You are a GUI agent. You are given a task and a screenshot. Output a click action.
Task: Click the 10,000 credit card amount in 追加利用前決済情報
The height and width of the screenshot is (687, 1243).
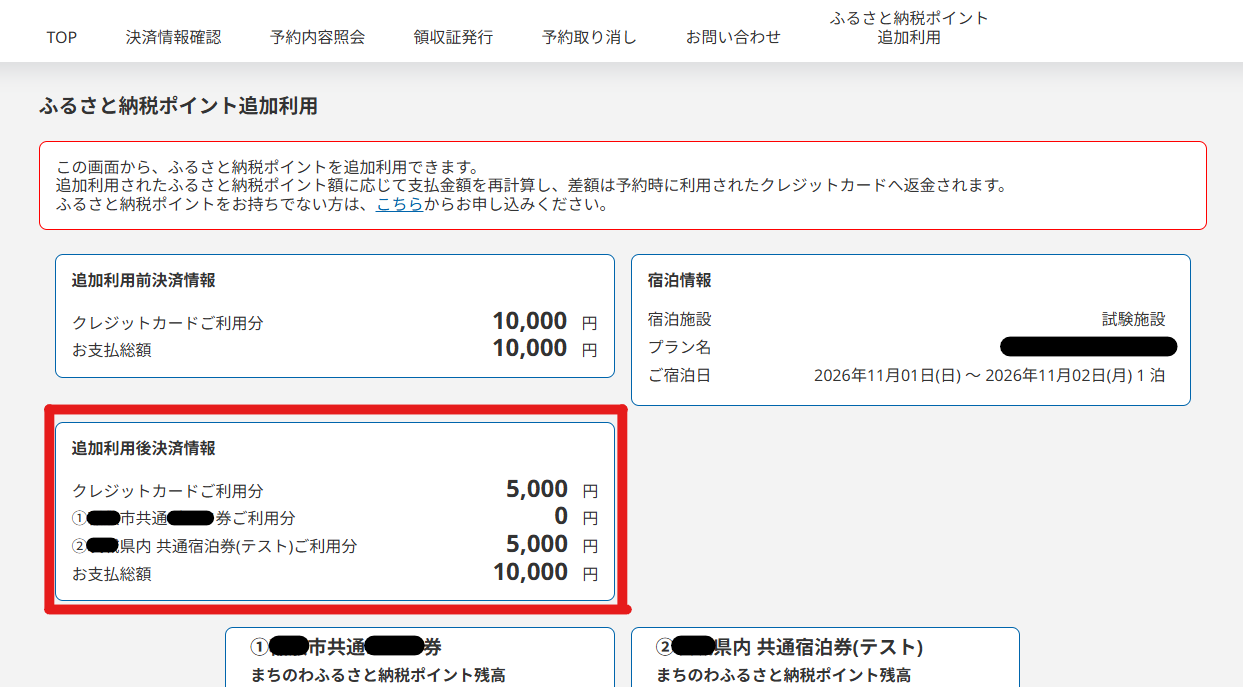pyautogui.click(x=529, y=321)
